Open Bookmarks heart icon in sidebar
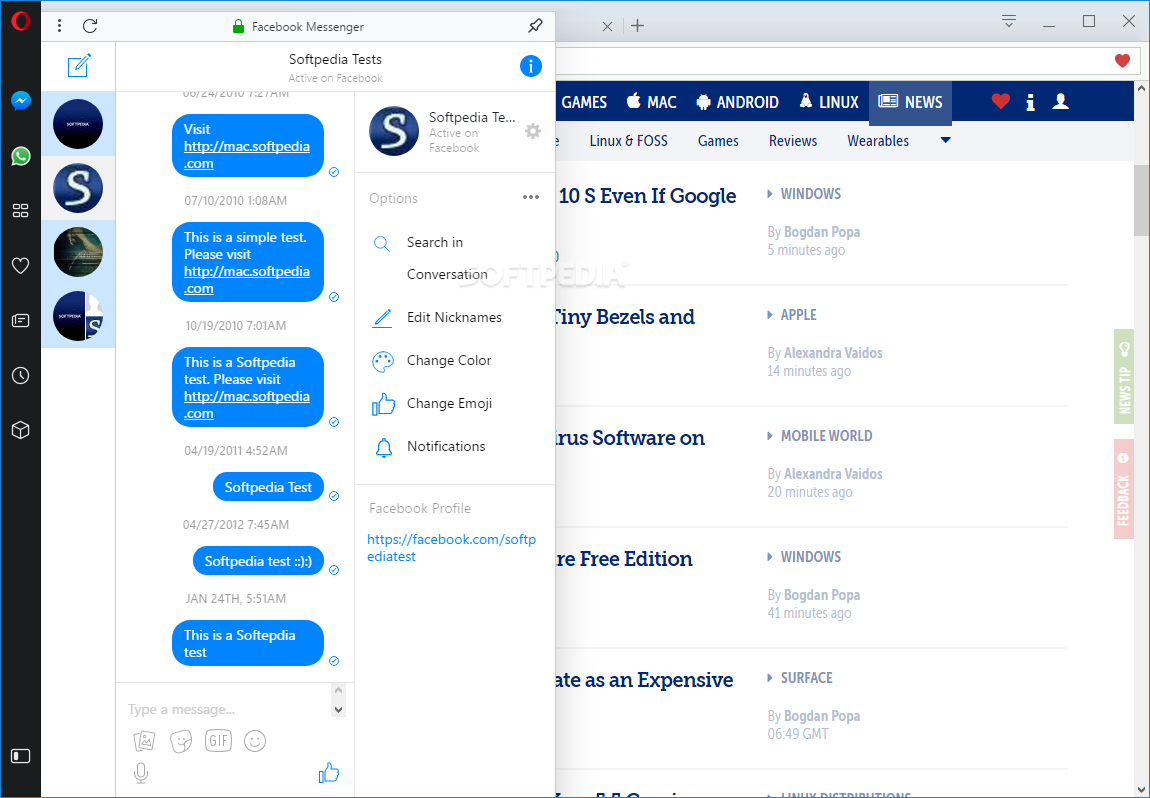The image size is (1150, 798). coord(21,266)
